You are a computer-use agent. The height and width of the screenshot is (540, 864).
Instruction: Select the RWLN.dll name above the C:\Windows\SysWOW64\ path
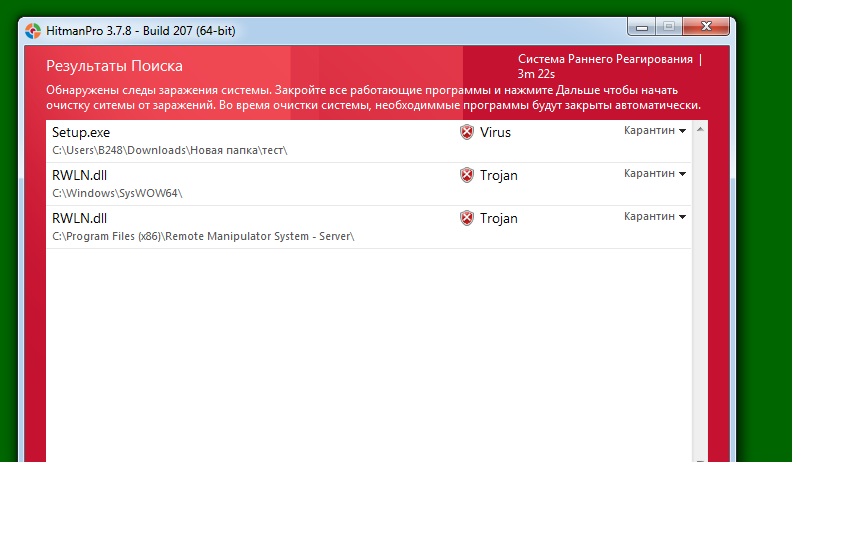point(79,175)
